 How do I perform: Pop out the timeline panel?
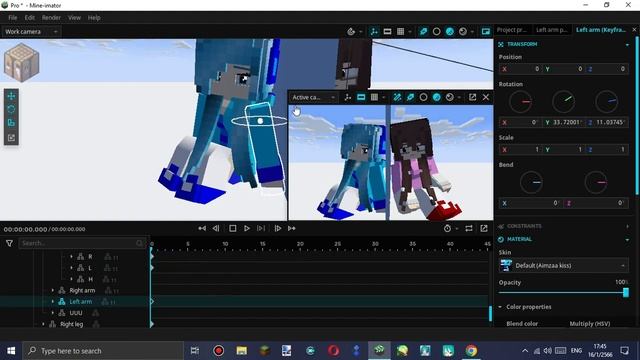484,229
